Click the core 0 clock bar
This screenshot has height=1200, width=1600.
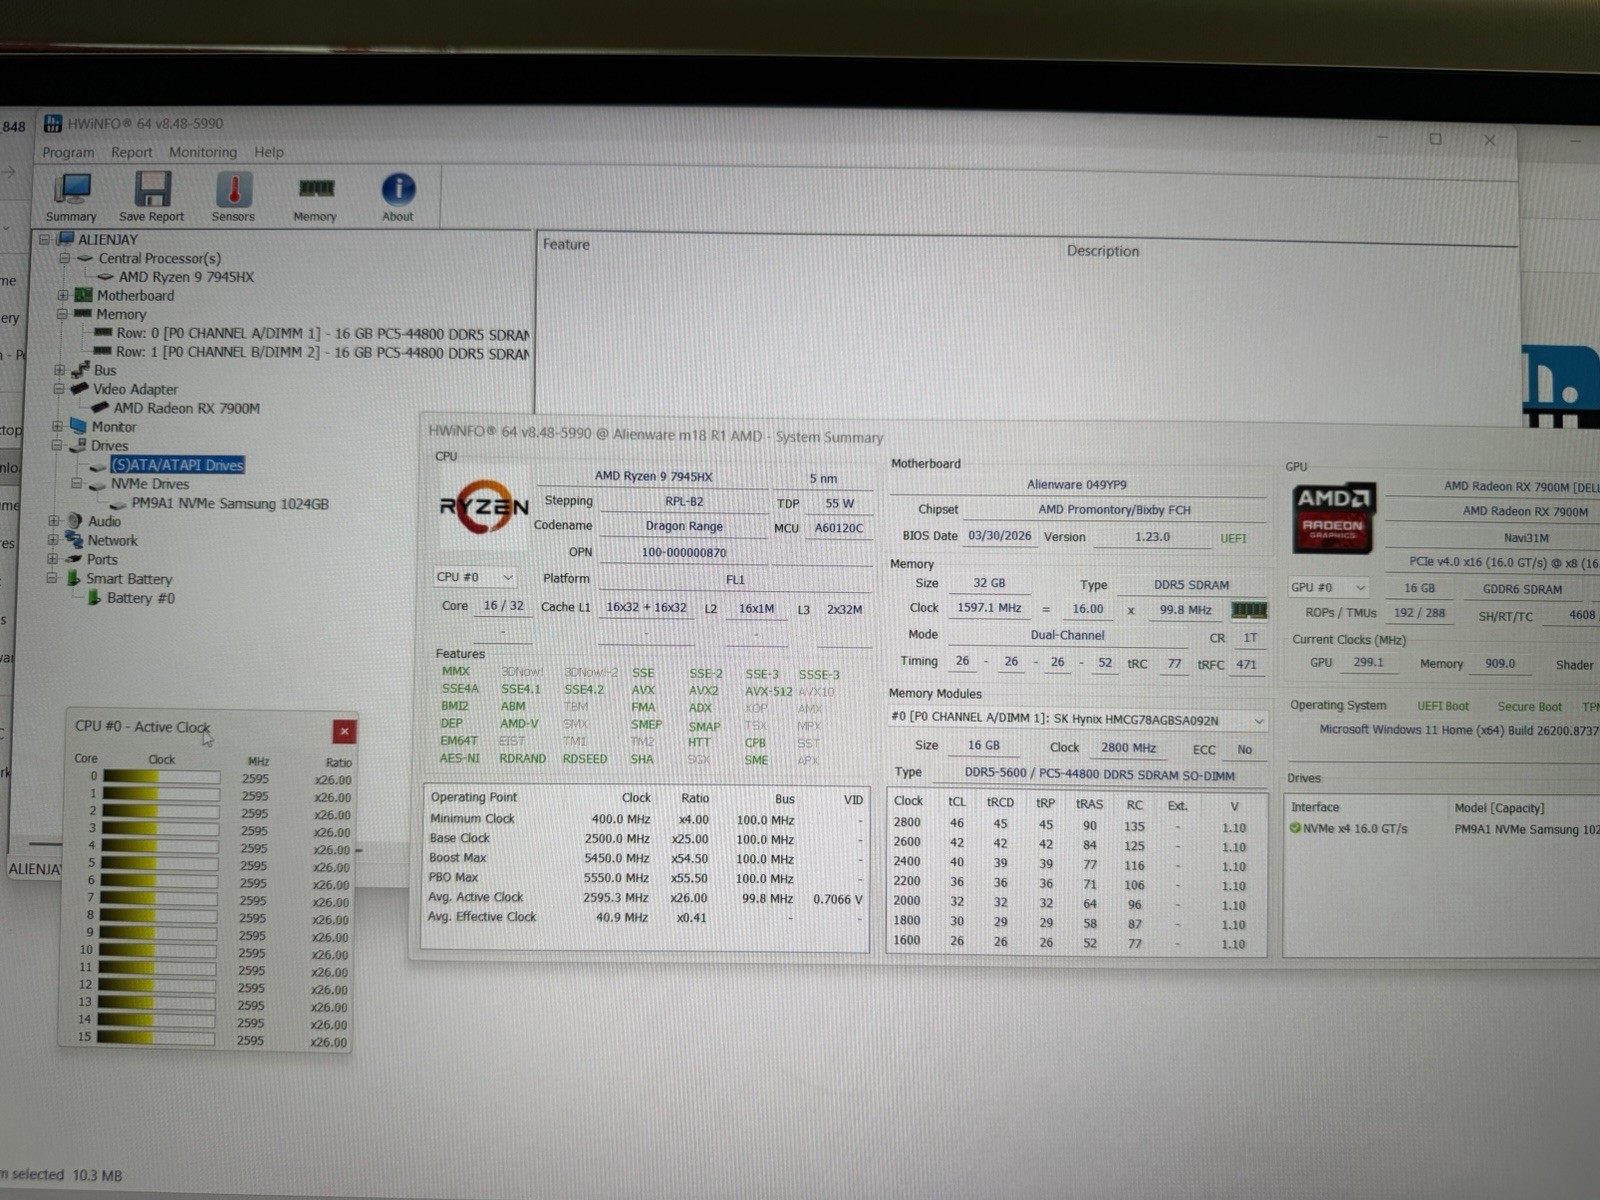[x=161, y=777]
